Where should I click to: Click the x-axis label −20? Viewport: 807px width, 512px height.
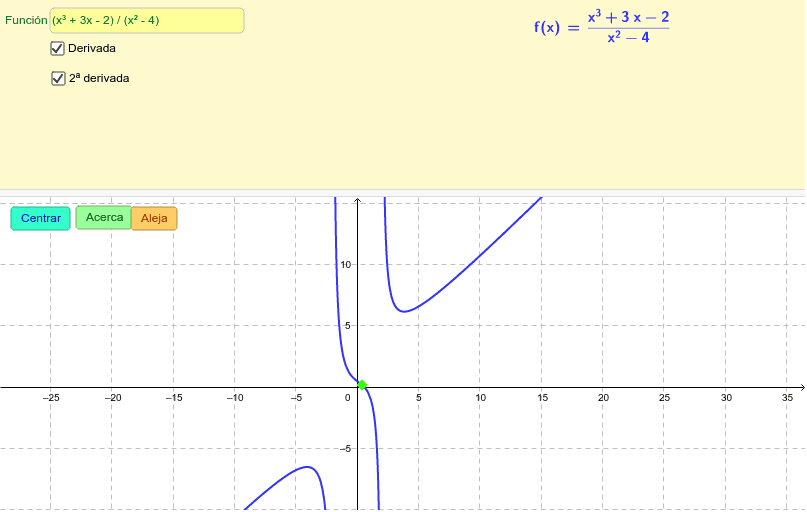pos(112,398)
